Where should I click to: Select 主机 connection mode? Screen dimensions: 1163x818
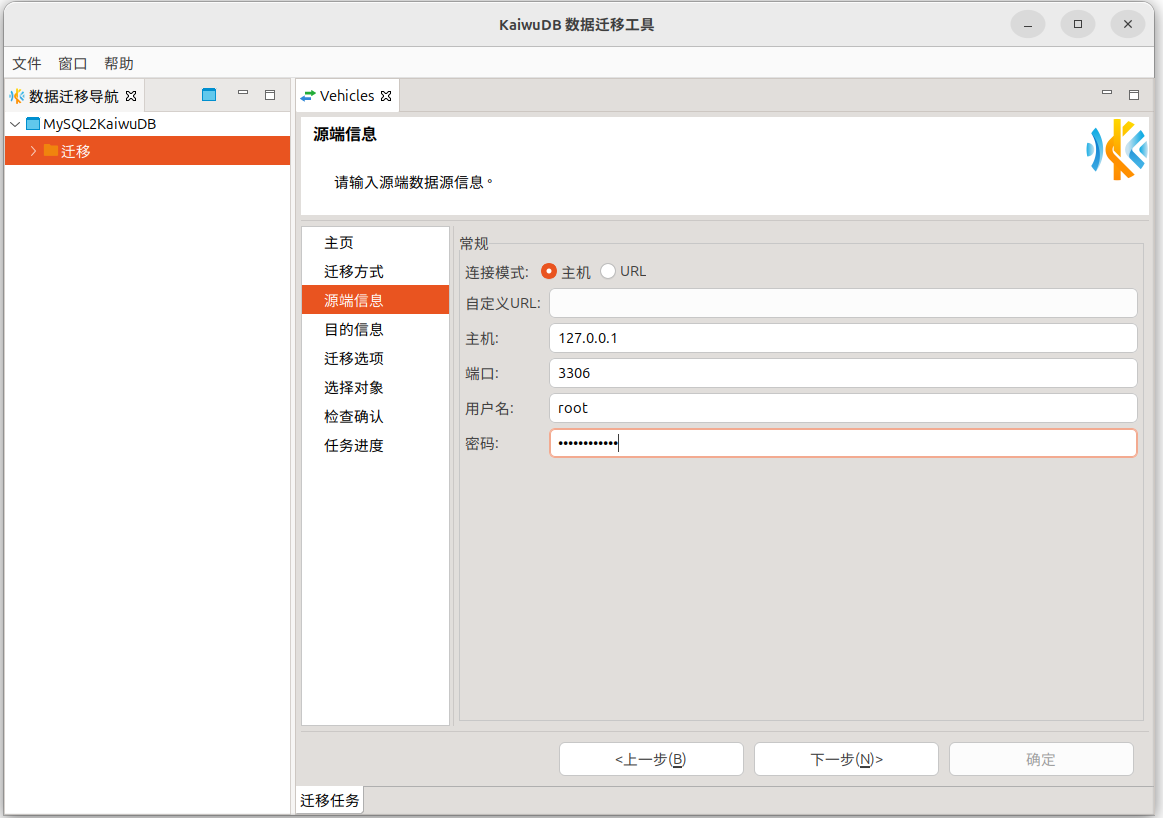(549, 272)
